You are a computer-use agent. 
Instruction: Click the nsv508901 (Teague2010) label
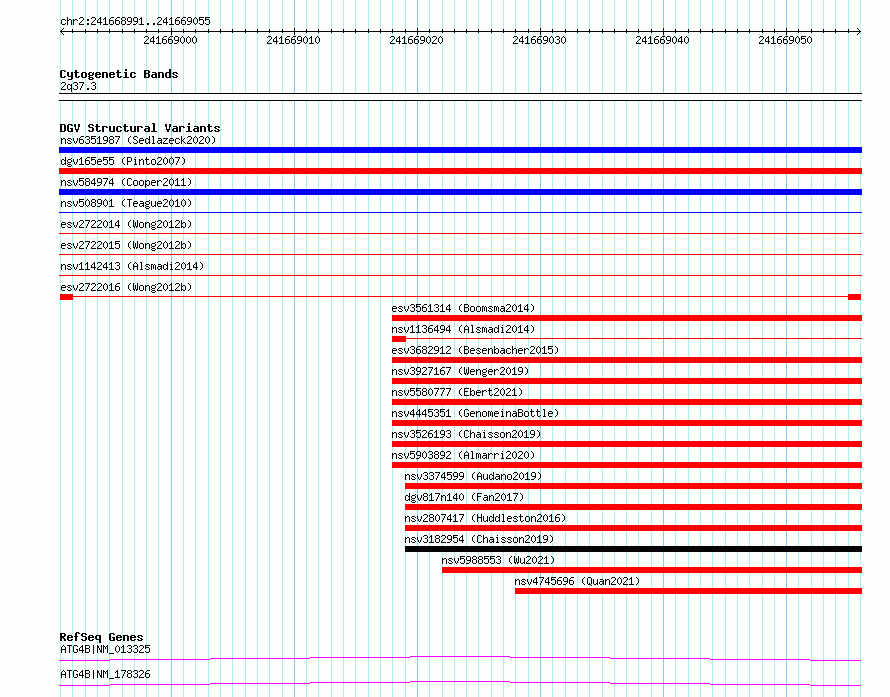tap(126, 203)
